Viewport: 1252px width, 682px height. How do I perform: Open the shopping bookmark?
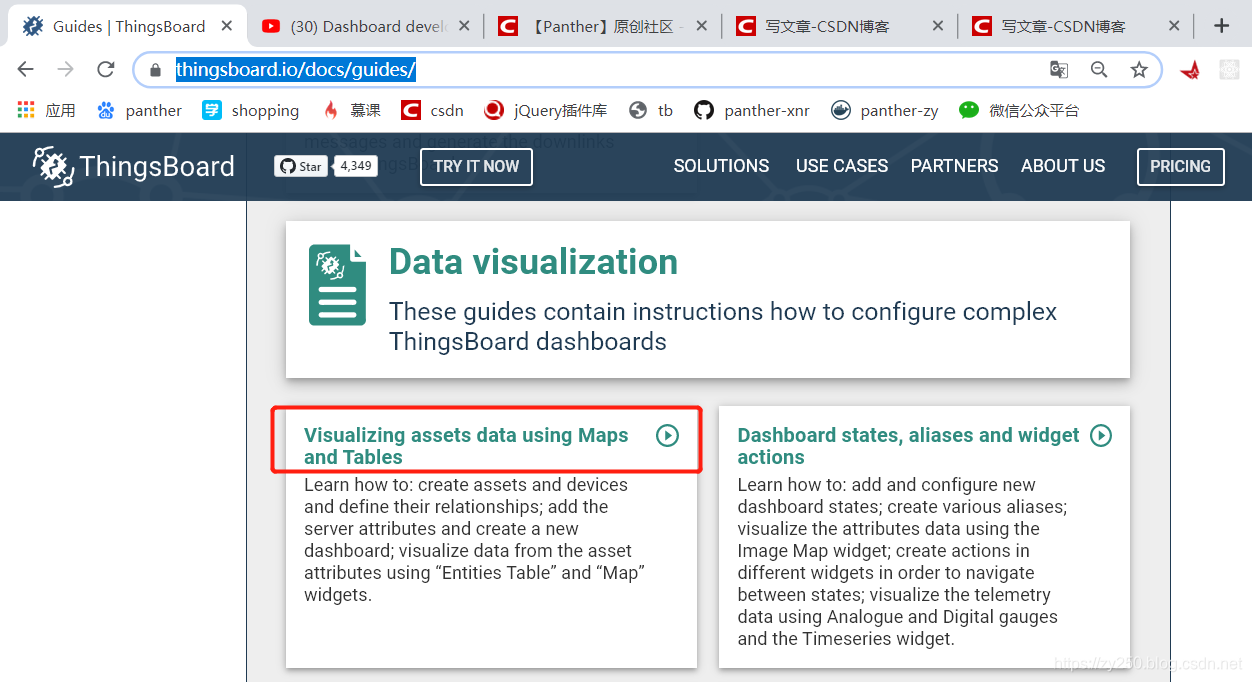click(251, 110)
